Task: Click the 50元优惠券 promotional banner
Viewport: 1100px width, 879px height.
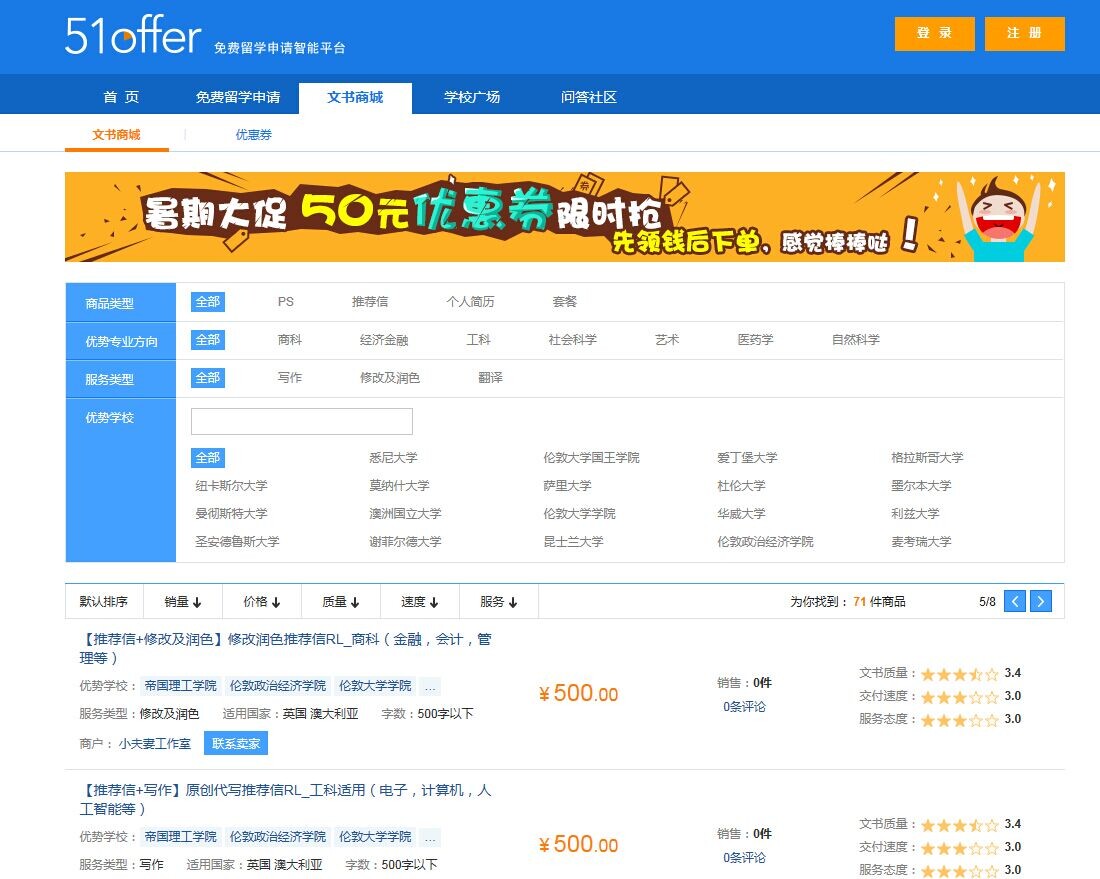Action: click(564, 217)
